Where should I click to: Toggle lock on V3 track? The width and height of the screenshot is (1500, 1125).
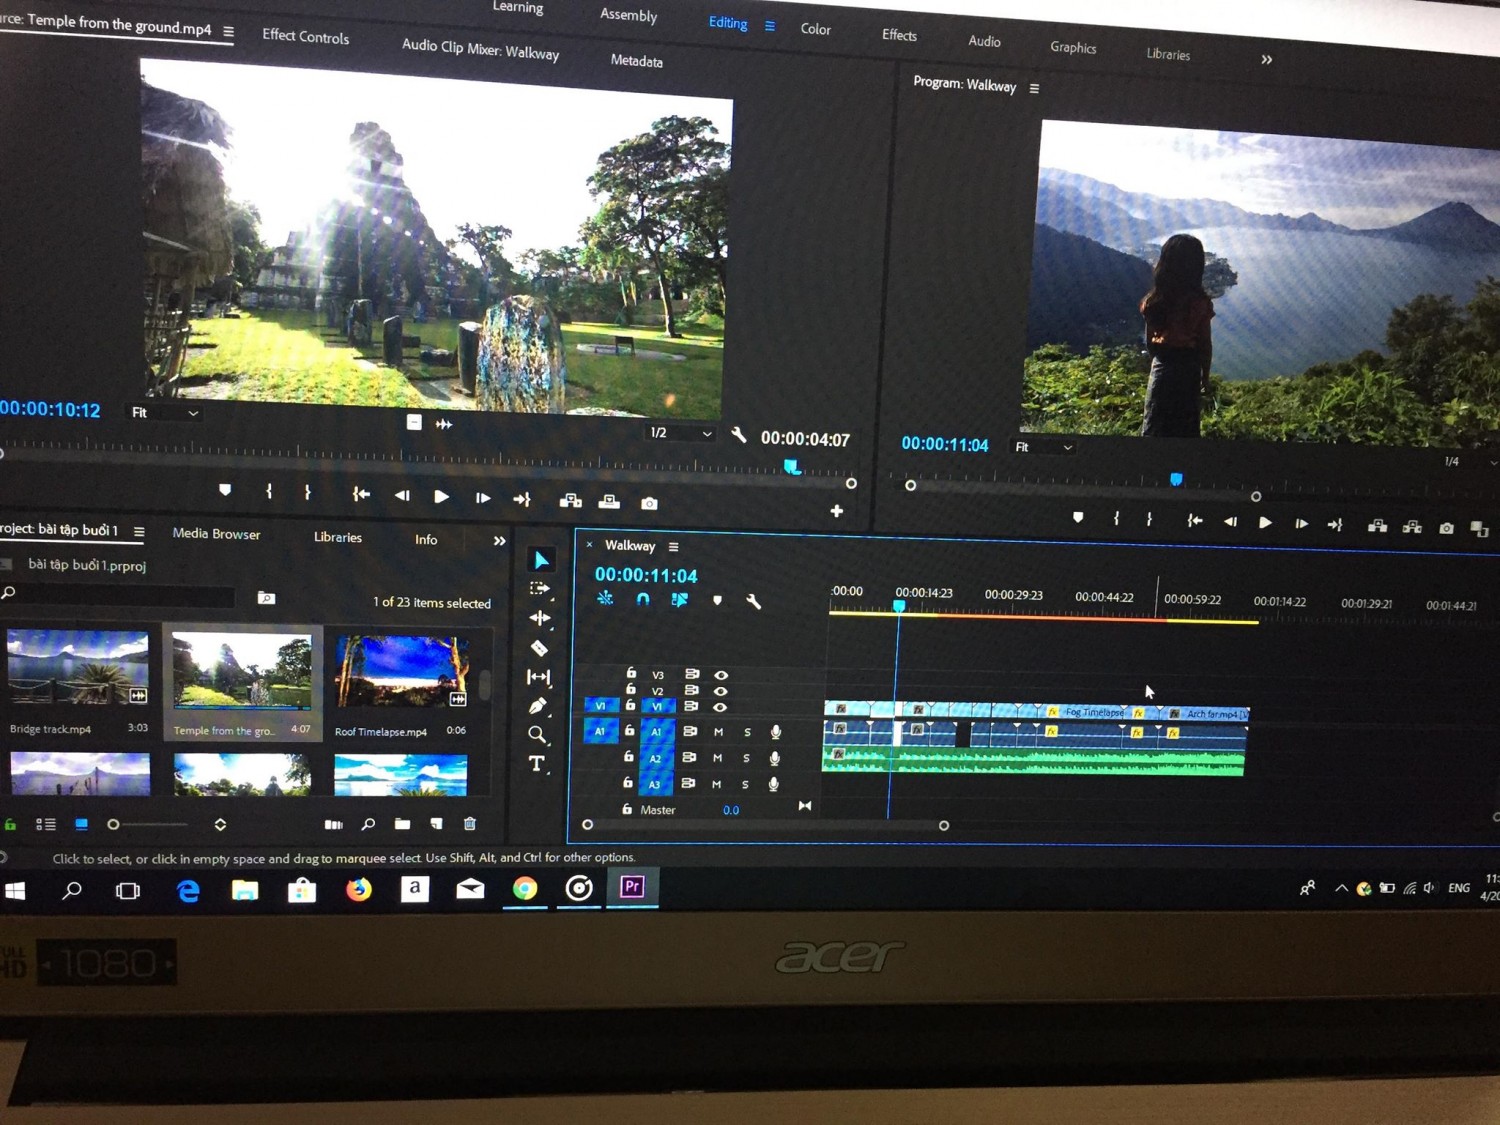click(x=631, y=673)
